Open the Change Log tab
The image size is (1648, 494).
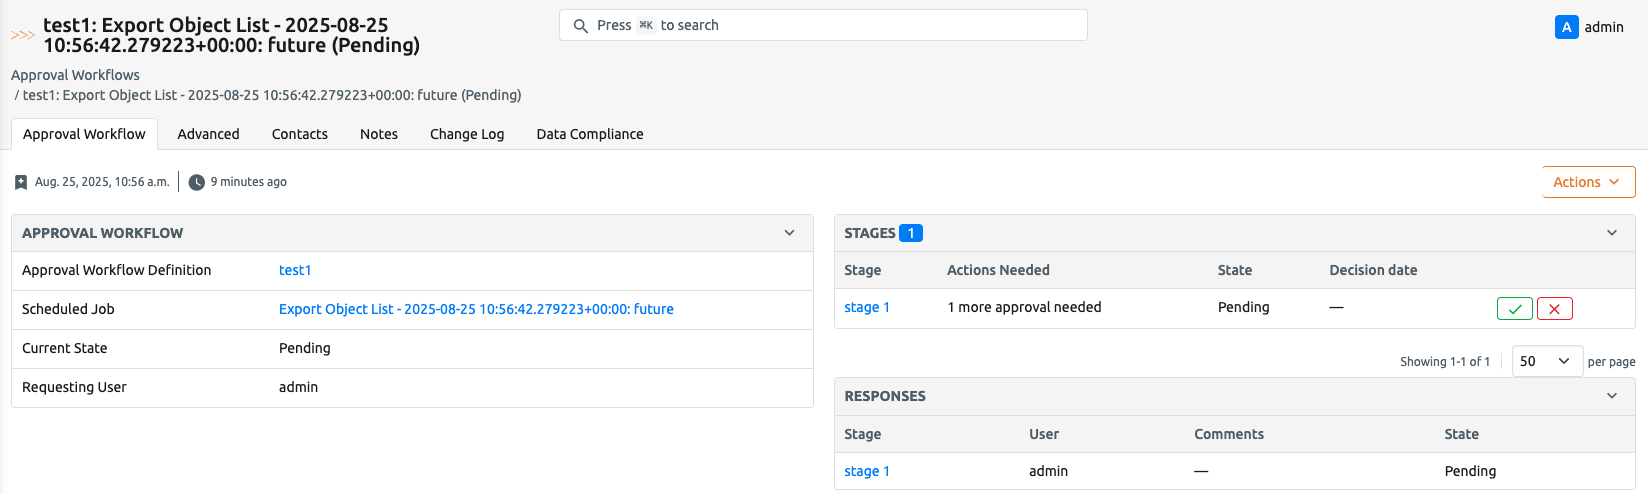(466, 134)
